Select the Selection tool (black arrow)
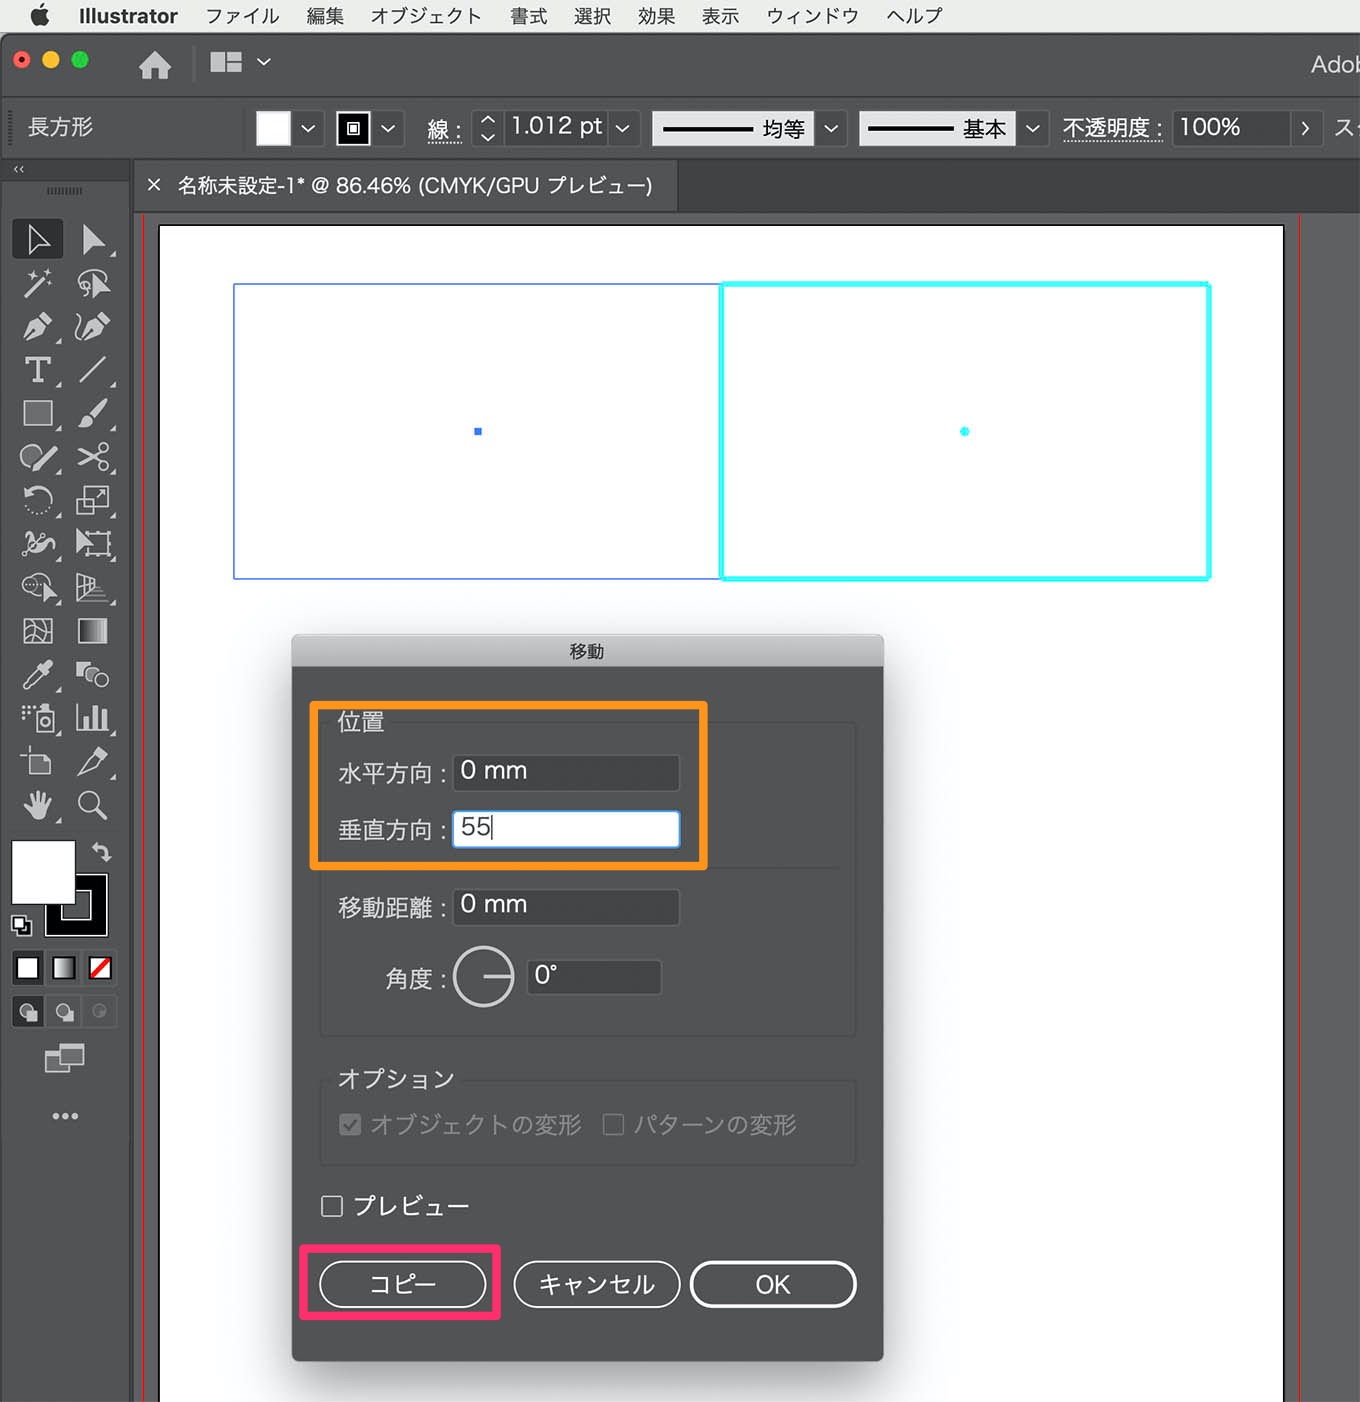The width and height of the screenshot is (1360, 1402). tap(38, 240)
